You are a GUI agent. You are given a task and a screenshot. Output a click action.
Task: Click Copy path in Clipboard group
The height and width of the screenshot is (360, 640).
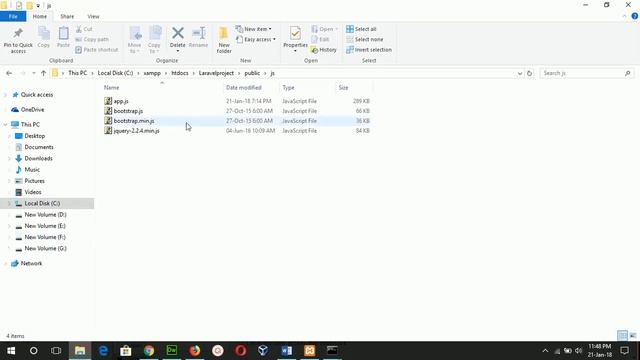pos(92,39)
